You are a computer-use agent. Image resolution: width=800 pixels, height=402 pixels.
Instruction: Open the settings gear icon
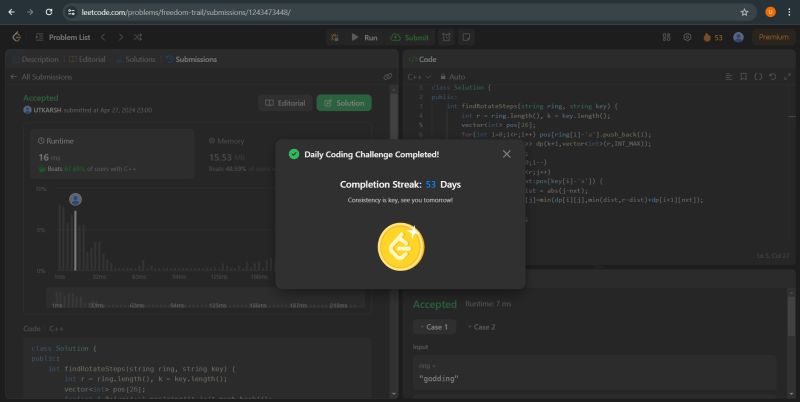(x=687, y=37)
